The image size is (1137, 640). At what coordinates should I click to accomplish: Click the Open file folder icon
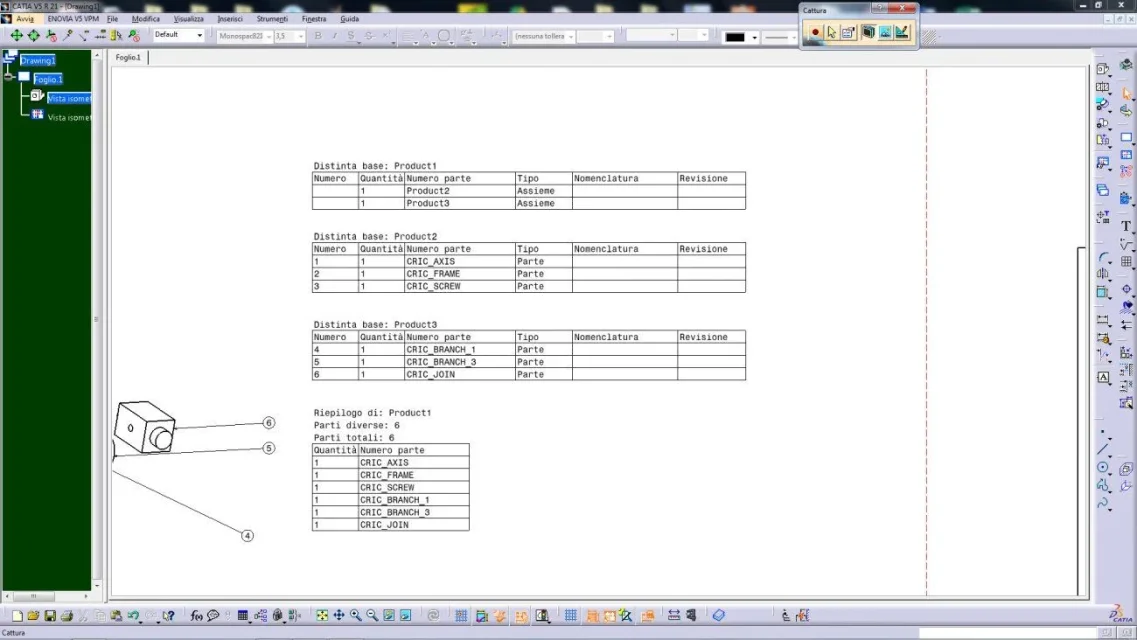33,615
